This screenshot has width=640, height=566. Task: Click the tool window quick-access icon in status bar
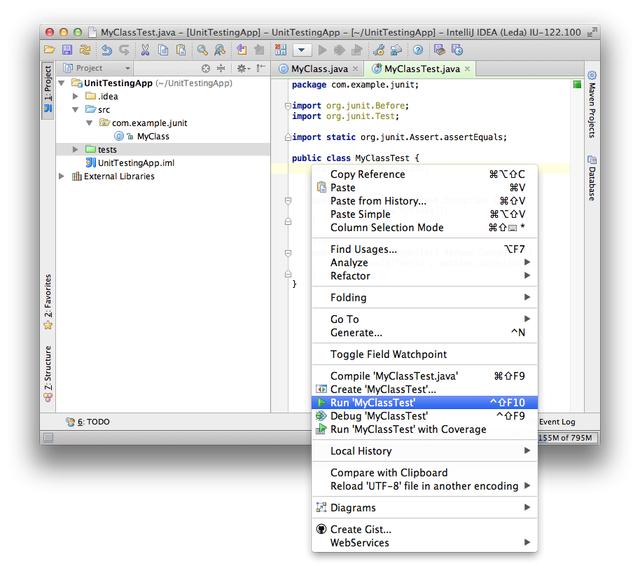(48, 438)
